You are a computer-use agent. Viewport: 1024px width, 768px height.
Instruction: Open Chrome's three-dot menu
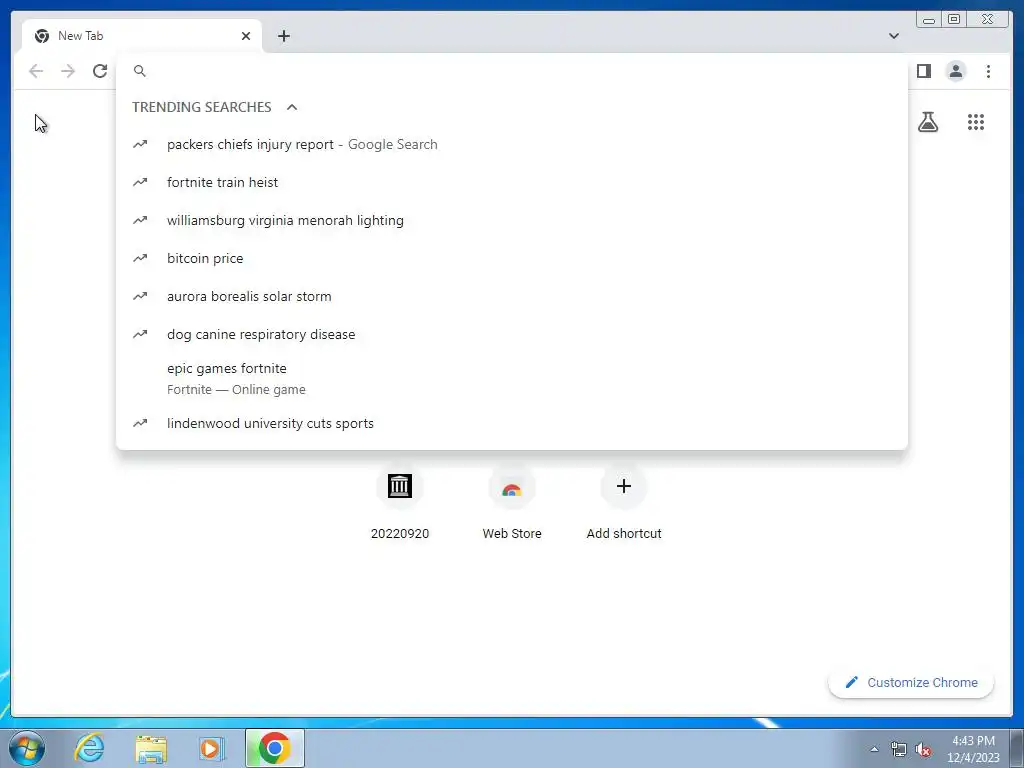tap(988, 71)
